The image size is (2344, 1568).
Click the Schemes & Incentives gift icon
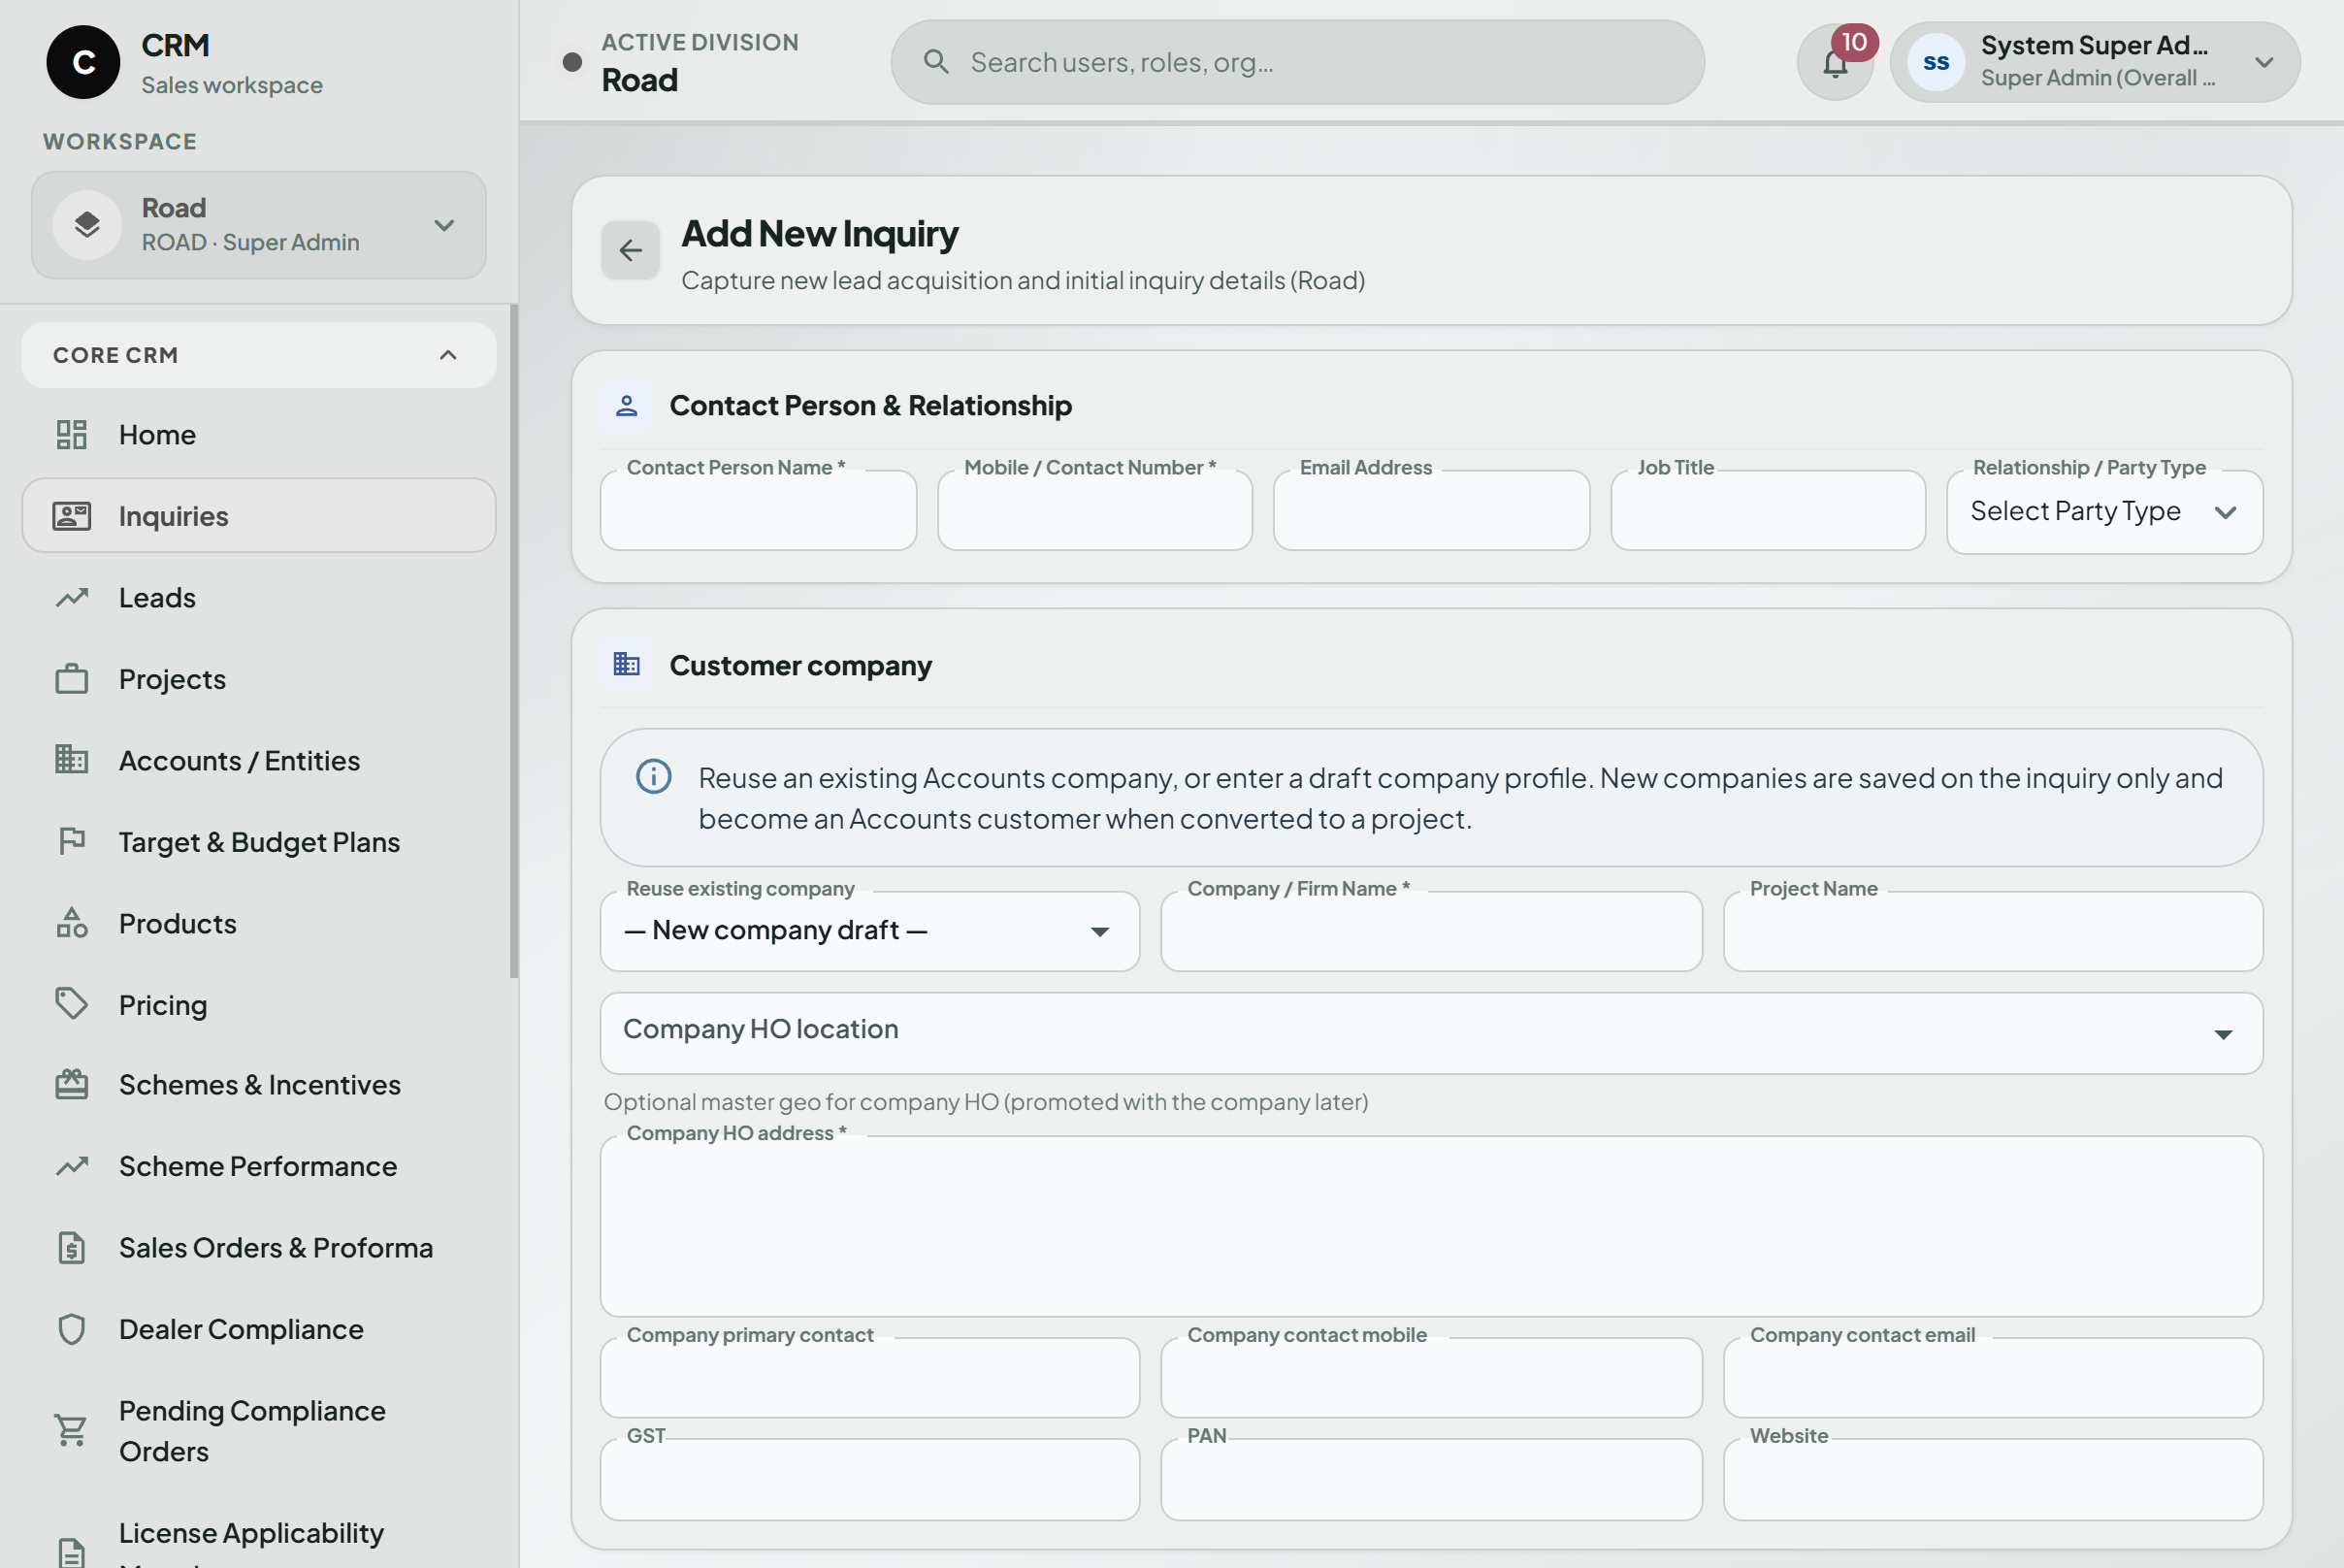pyautogui.click(x=72, y=1085)
